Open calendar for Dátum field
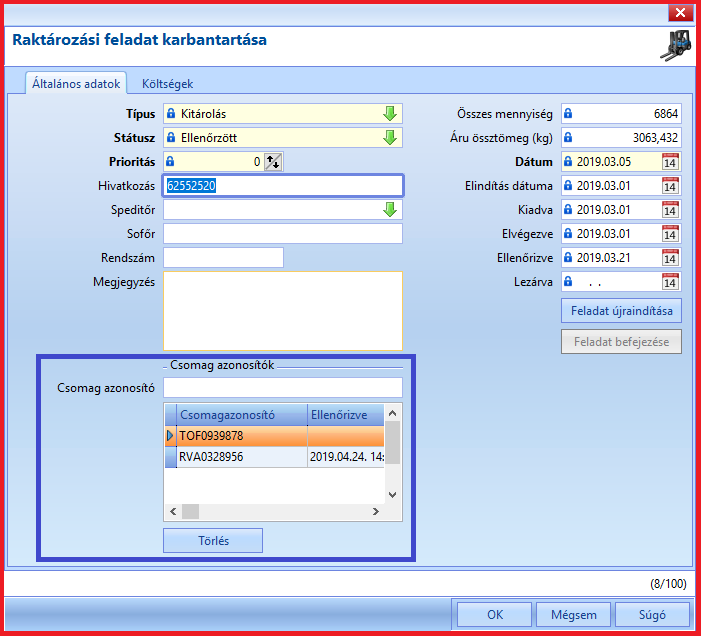Image resolution: width=701 pixels, height=636 pixels. (x=669, y=162)
